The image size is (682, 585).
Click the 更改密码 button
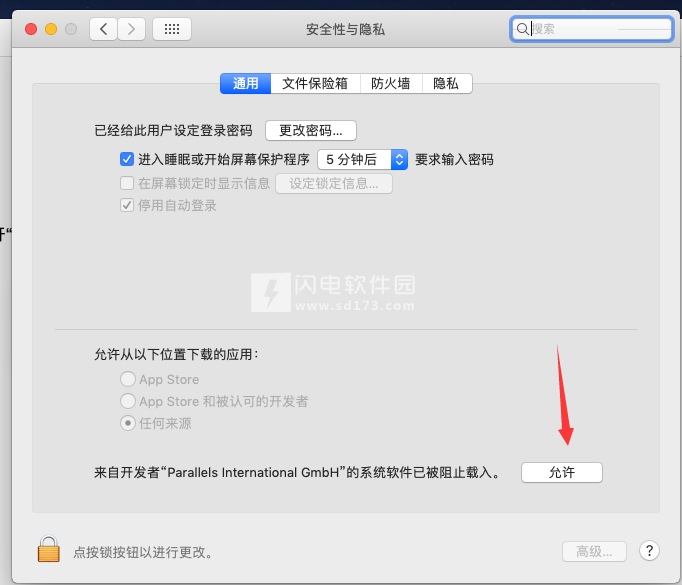(x=311, y=130)
